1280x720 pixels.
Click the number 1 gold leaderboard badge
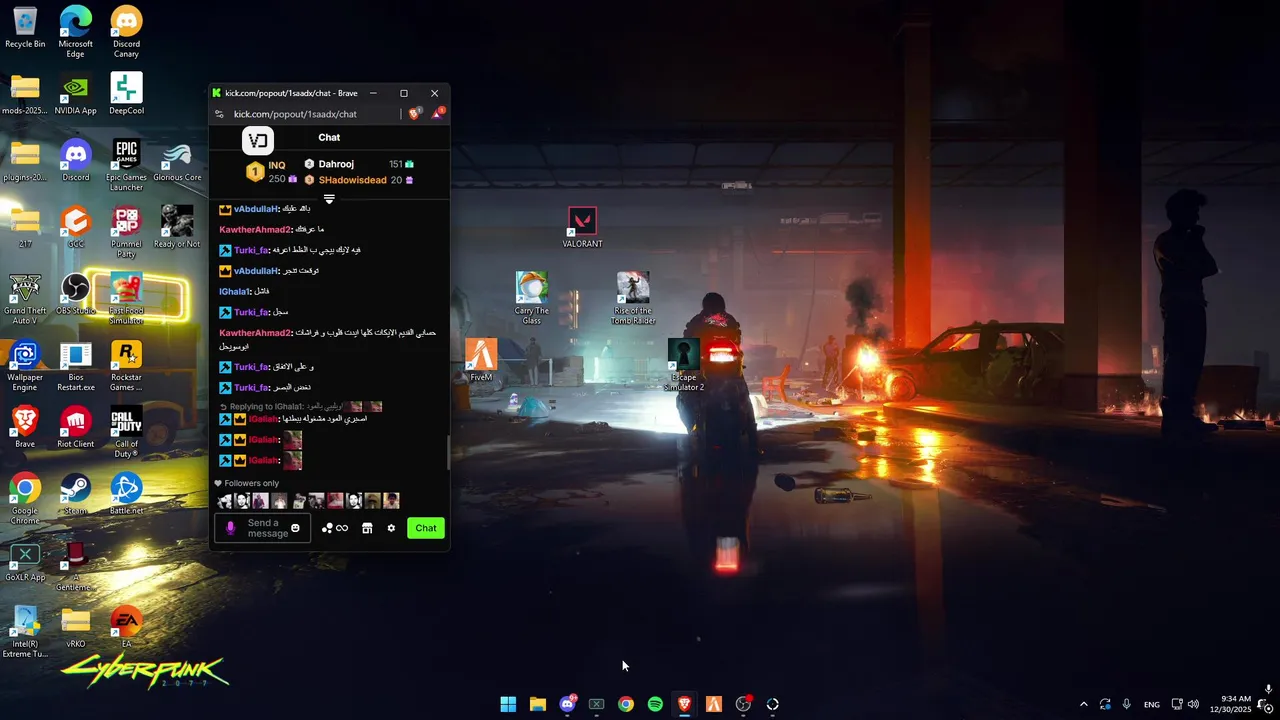(255, 172)
